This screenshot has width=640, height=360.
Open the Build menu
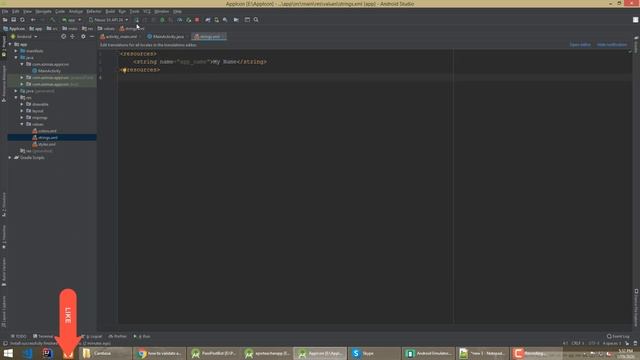click(x=110, y=11)
